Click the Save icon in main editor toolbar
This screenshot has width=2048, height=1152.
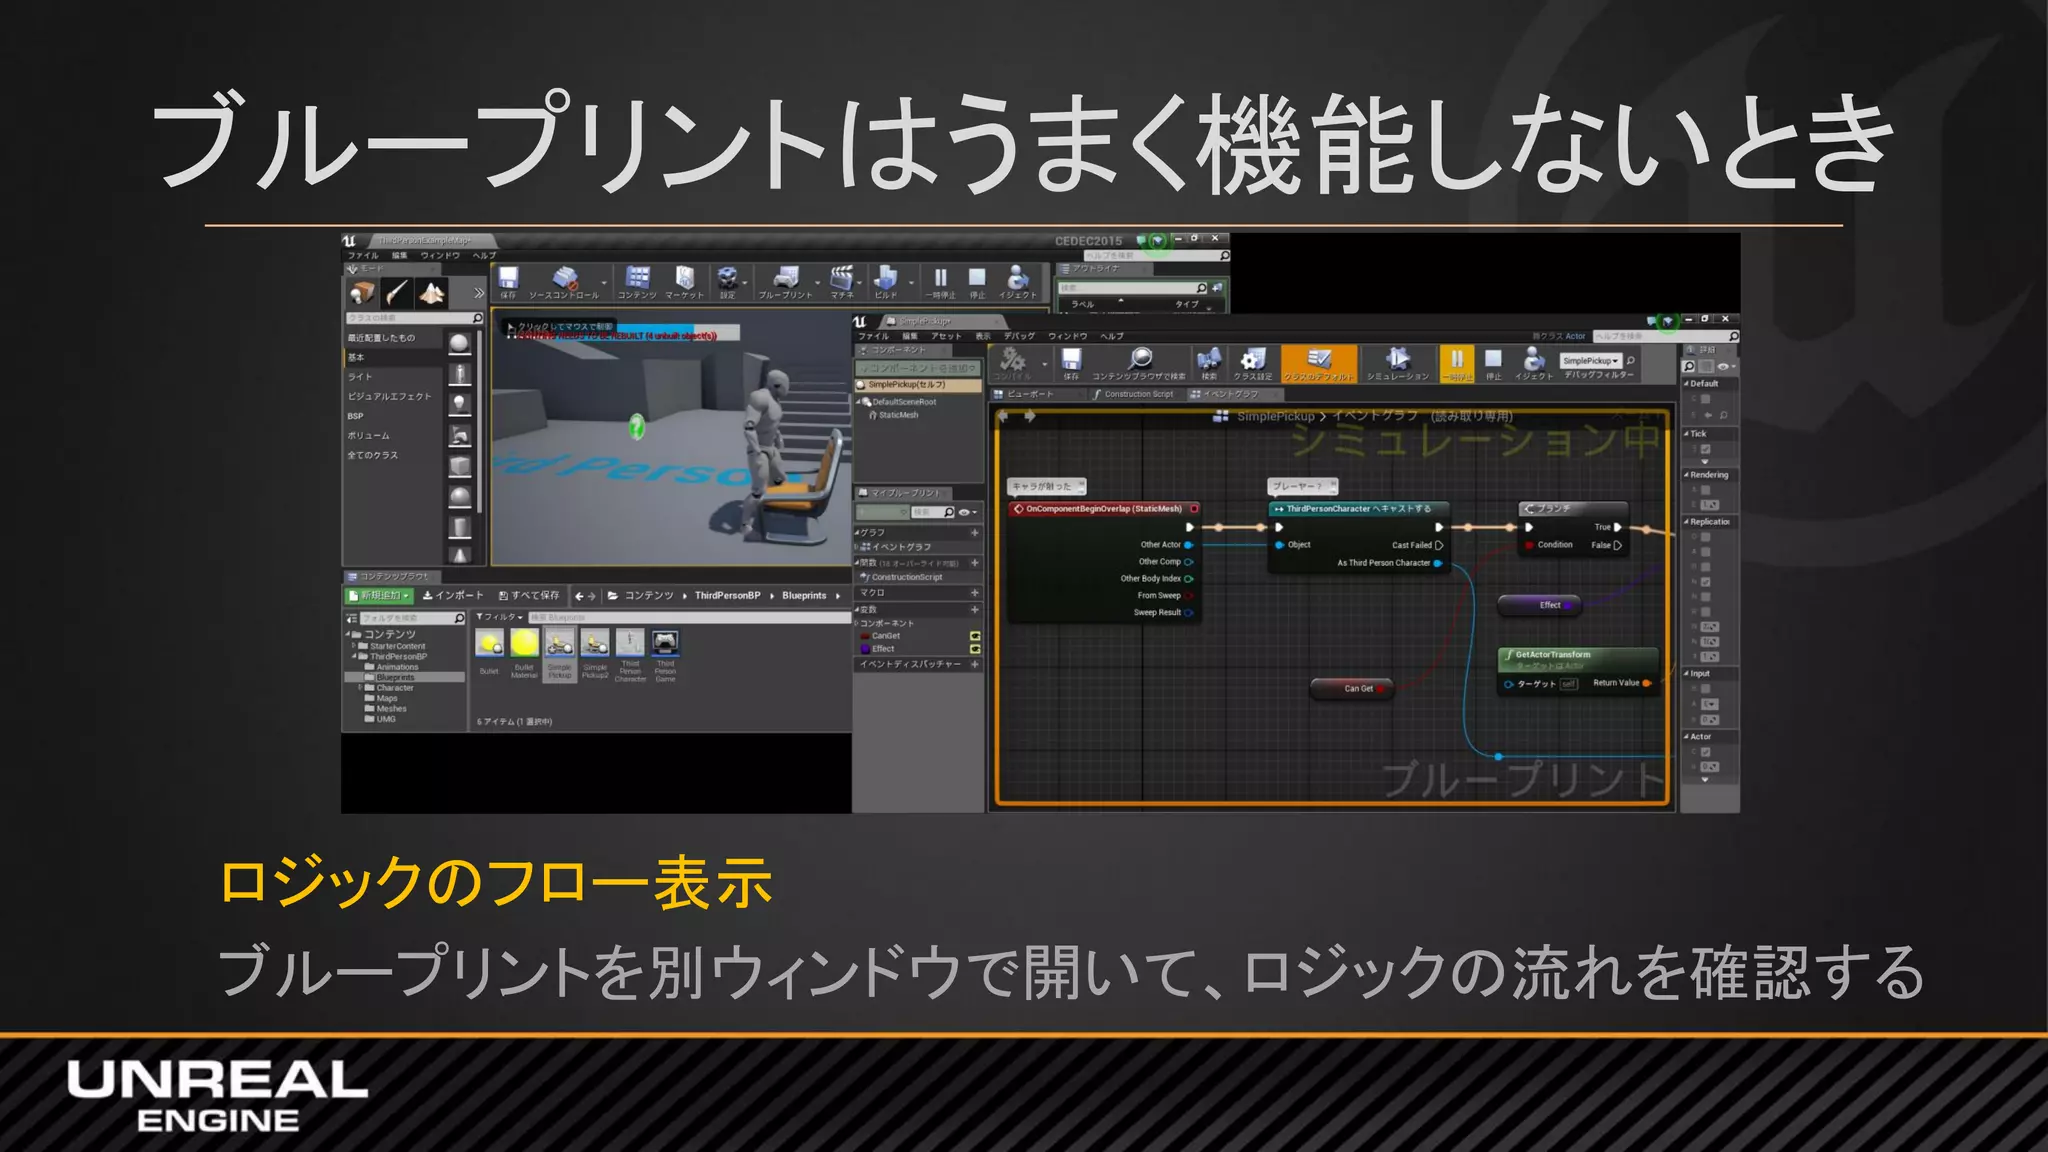pyautogui.click(x=508, y=281)
